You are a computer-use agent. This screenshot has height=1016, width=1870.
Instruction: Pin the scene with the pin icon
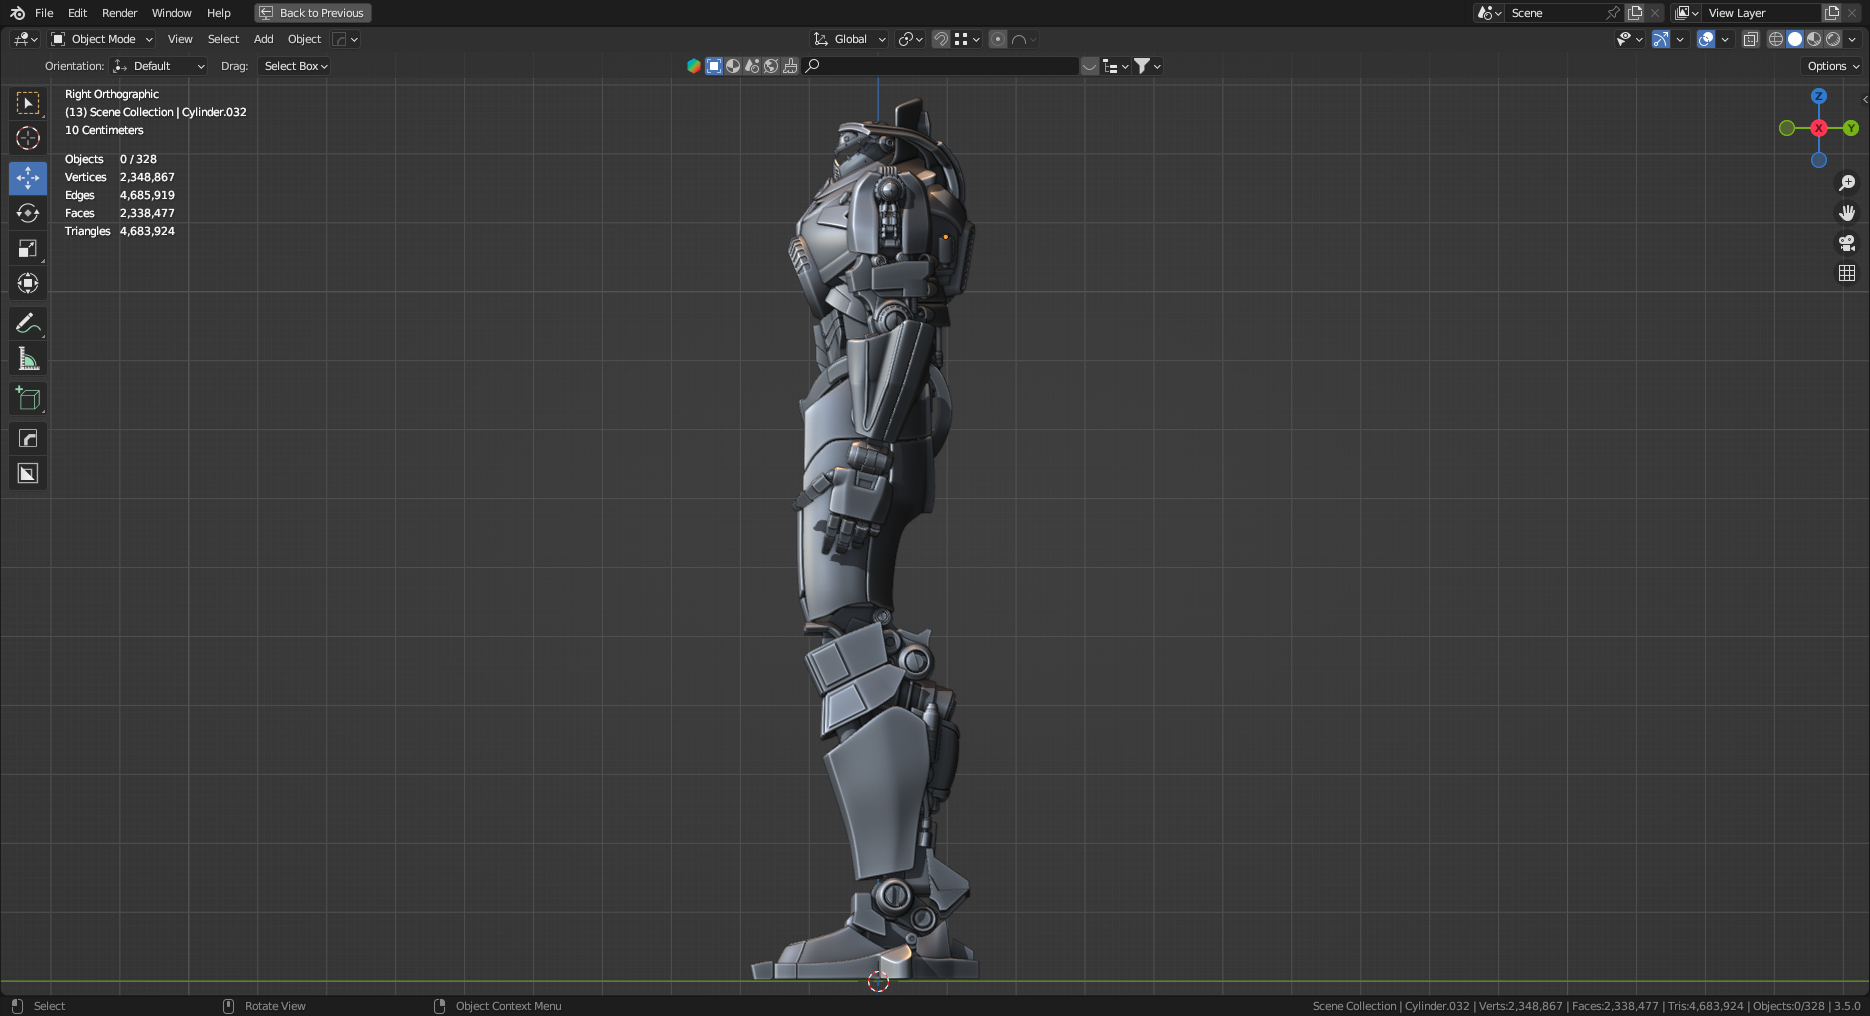(x=1612, y=13)
